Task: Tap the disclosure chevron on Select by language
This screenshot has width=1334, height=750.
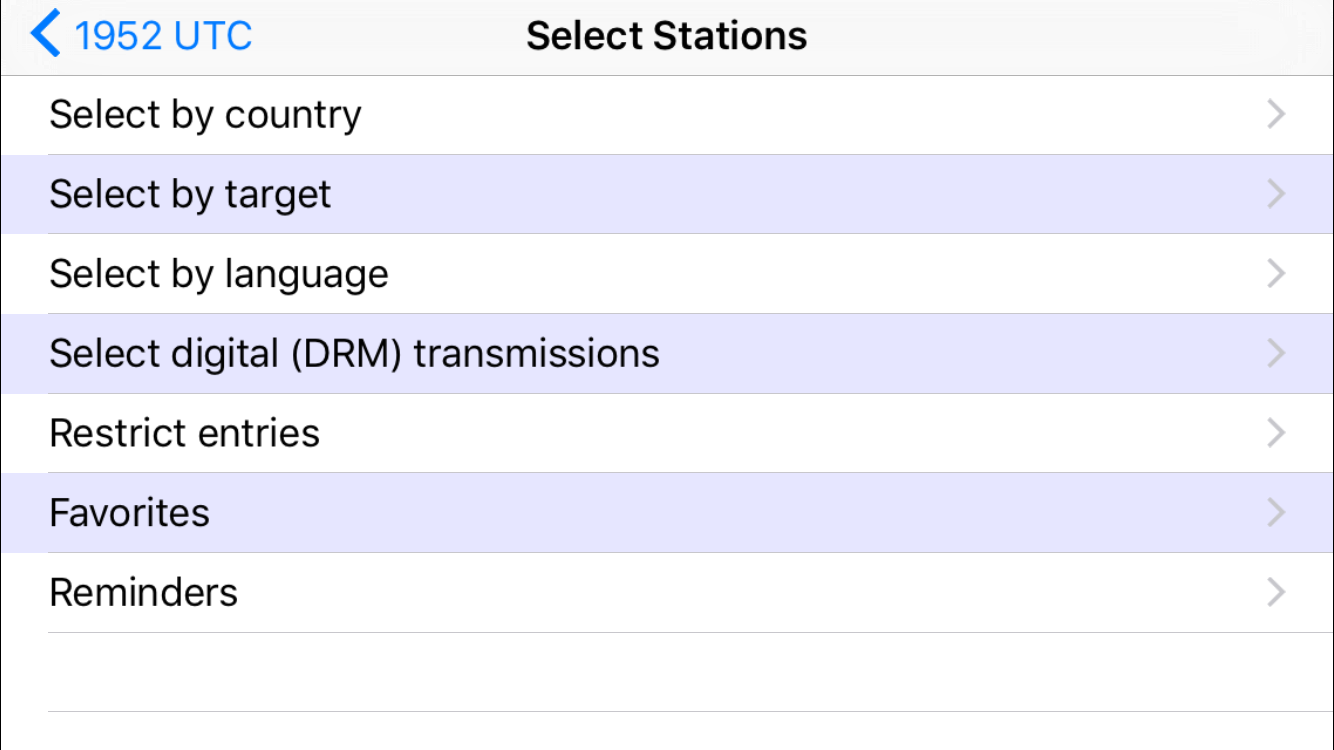Action: pyautogui.click(x=1276, y=273)
